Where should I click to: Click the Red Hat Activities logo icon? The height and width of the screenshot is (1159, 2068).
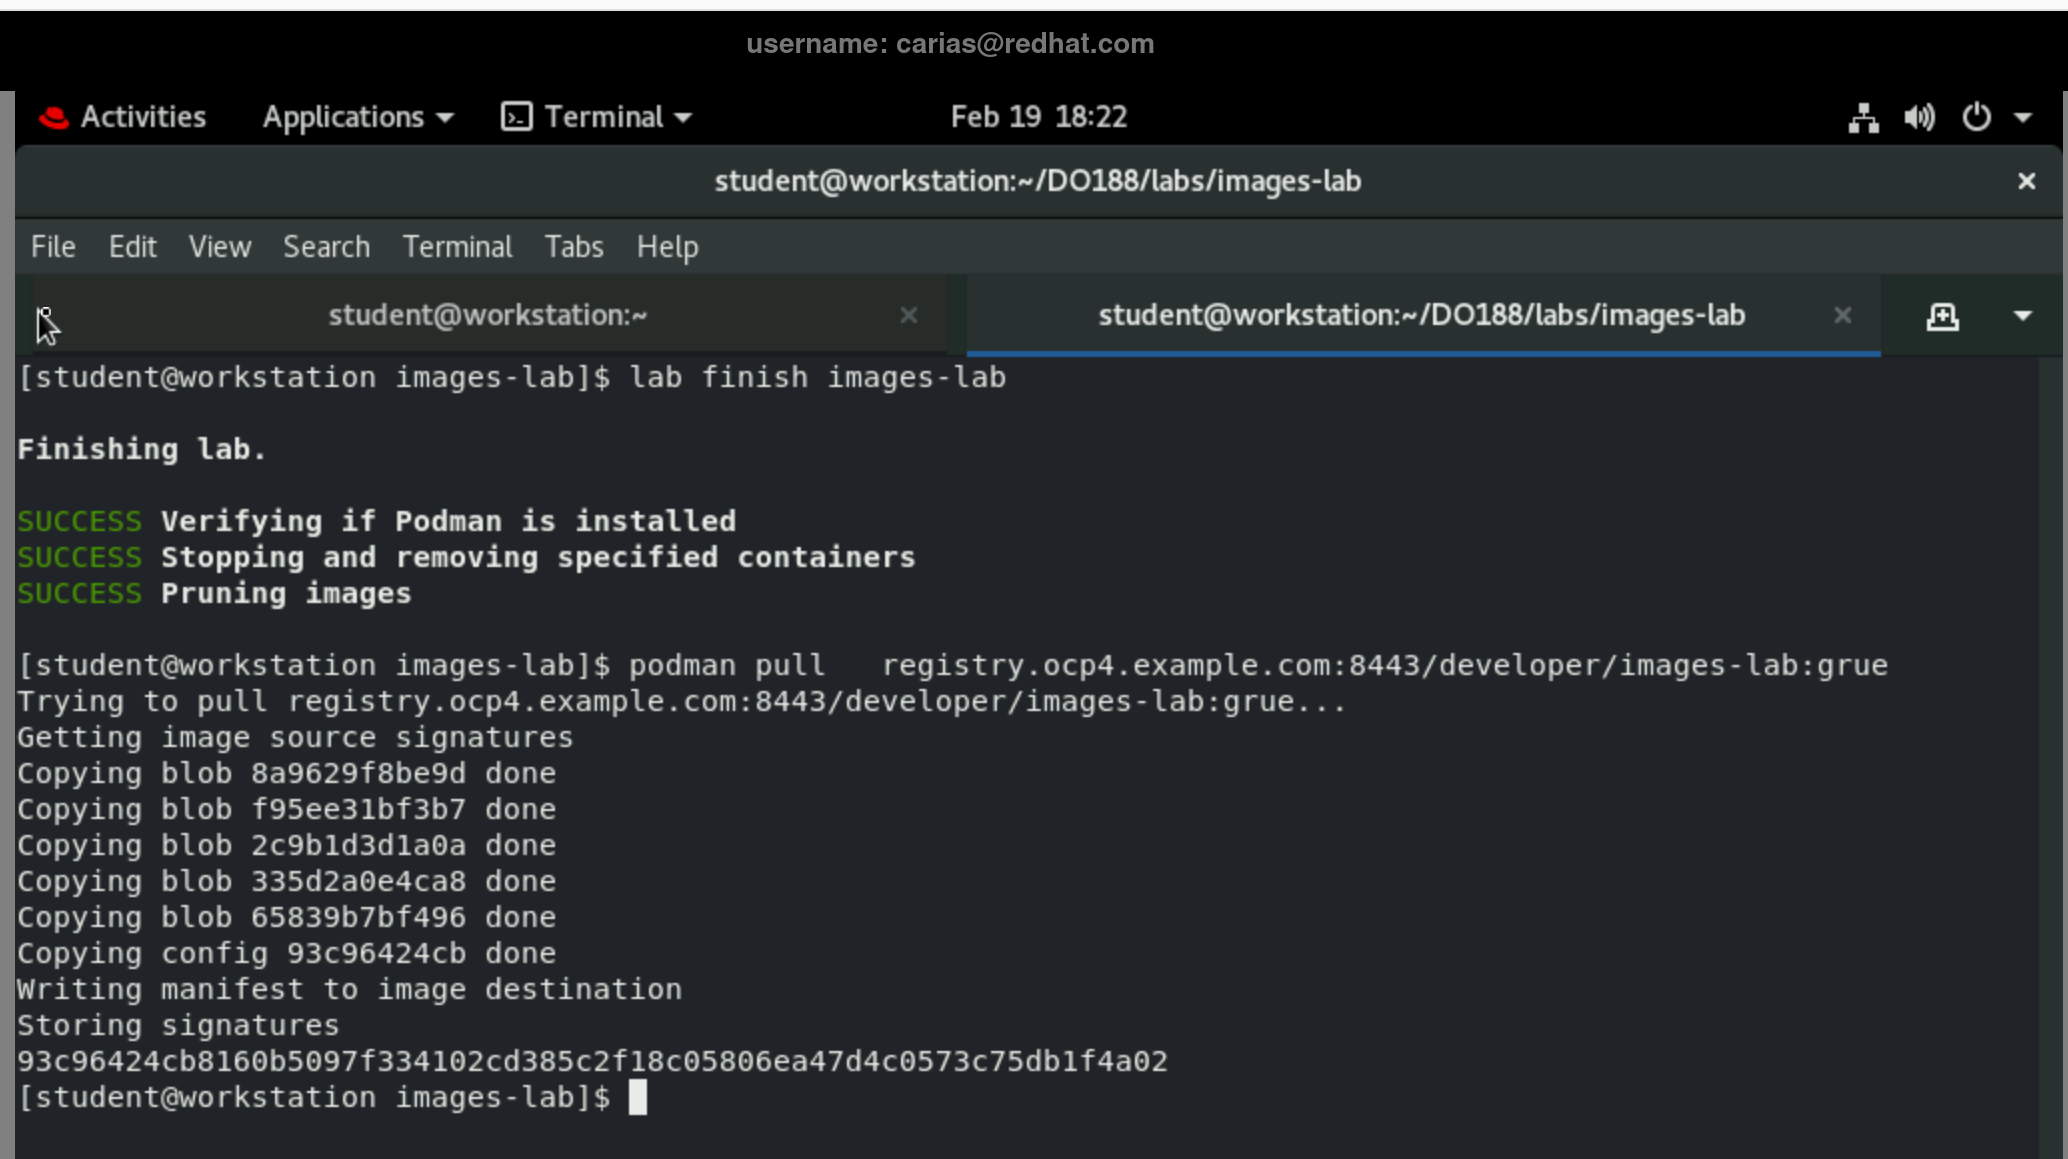[x=53, y=118]
